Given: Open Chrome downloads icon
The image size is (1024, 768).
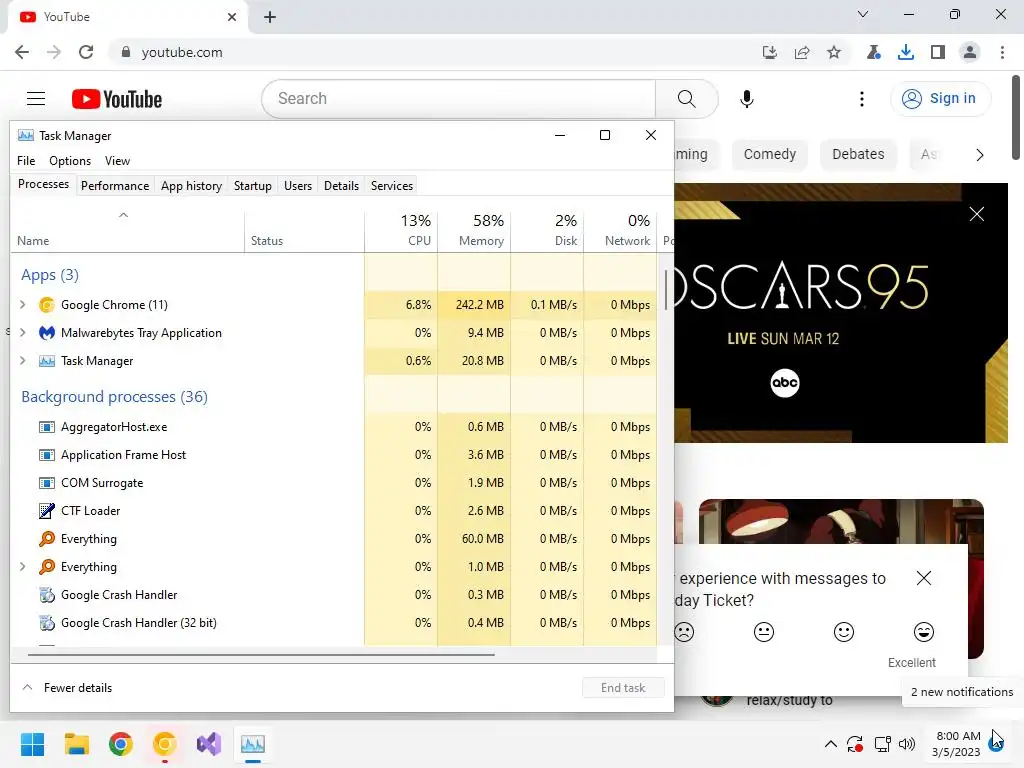Looking at the screenshot, I should [906, 52].
